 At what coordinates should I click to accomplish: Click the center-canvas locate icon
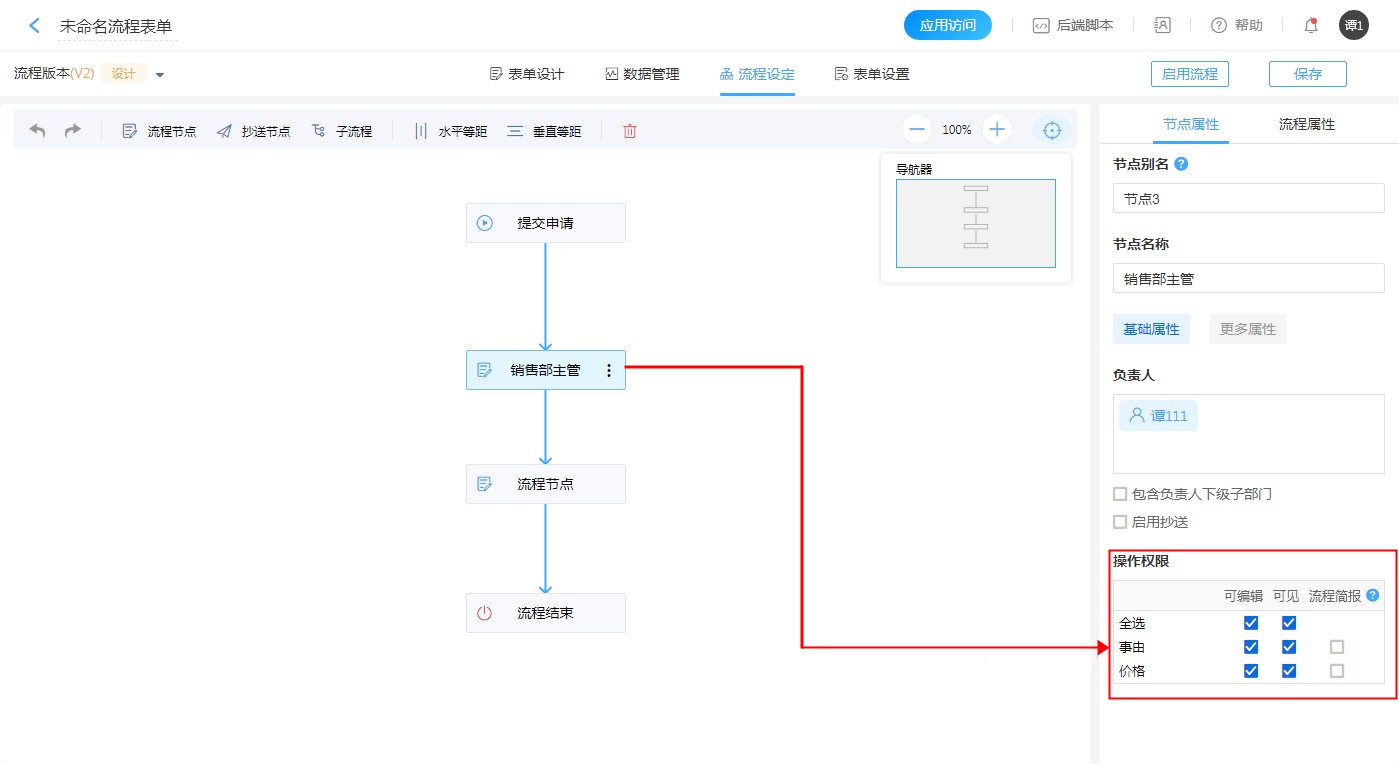click(x=1051, y=130)
